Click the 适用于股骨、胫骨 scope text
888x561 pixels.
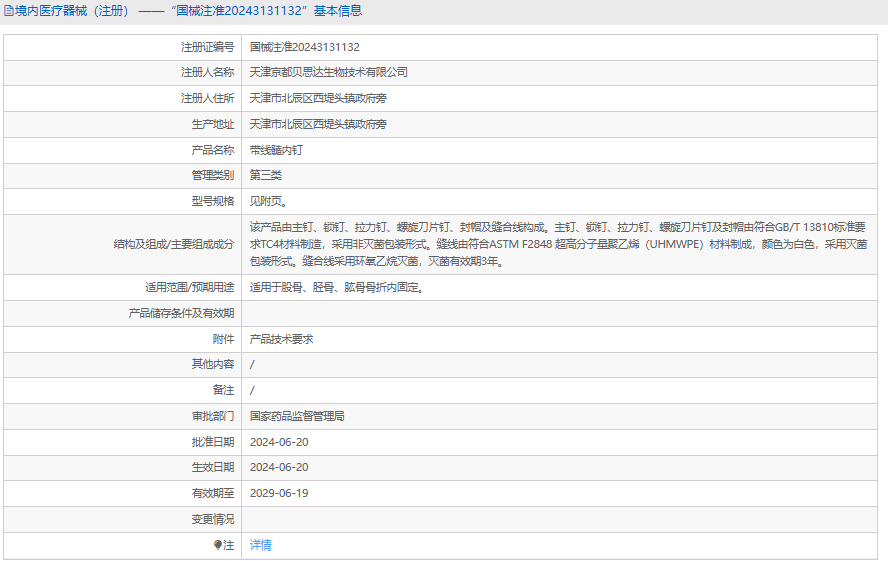[x=338, y=287]
